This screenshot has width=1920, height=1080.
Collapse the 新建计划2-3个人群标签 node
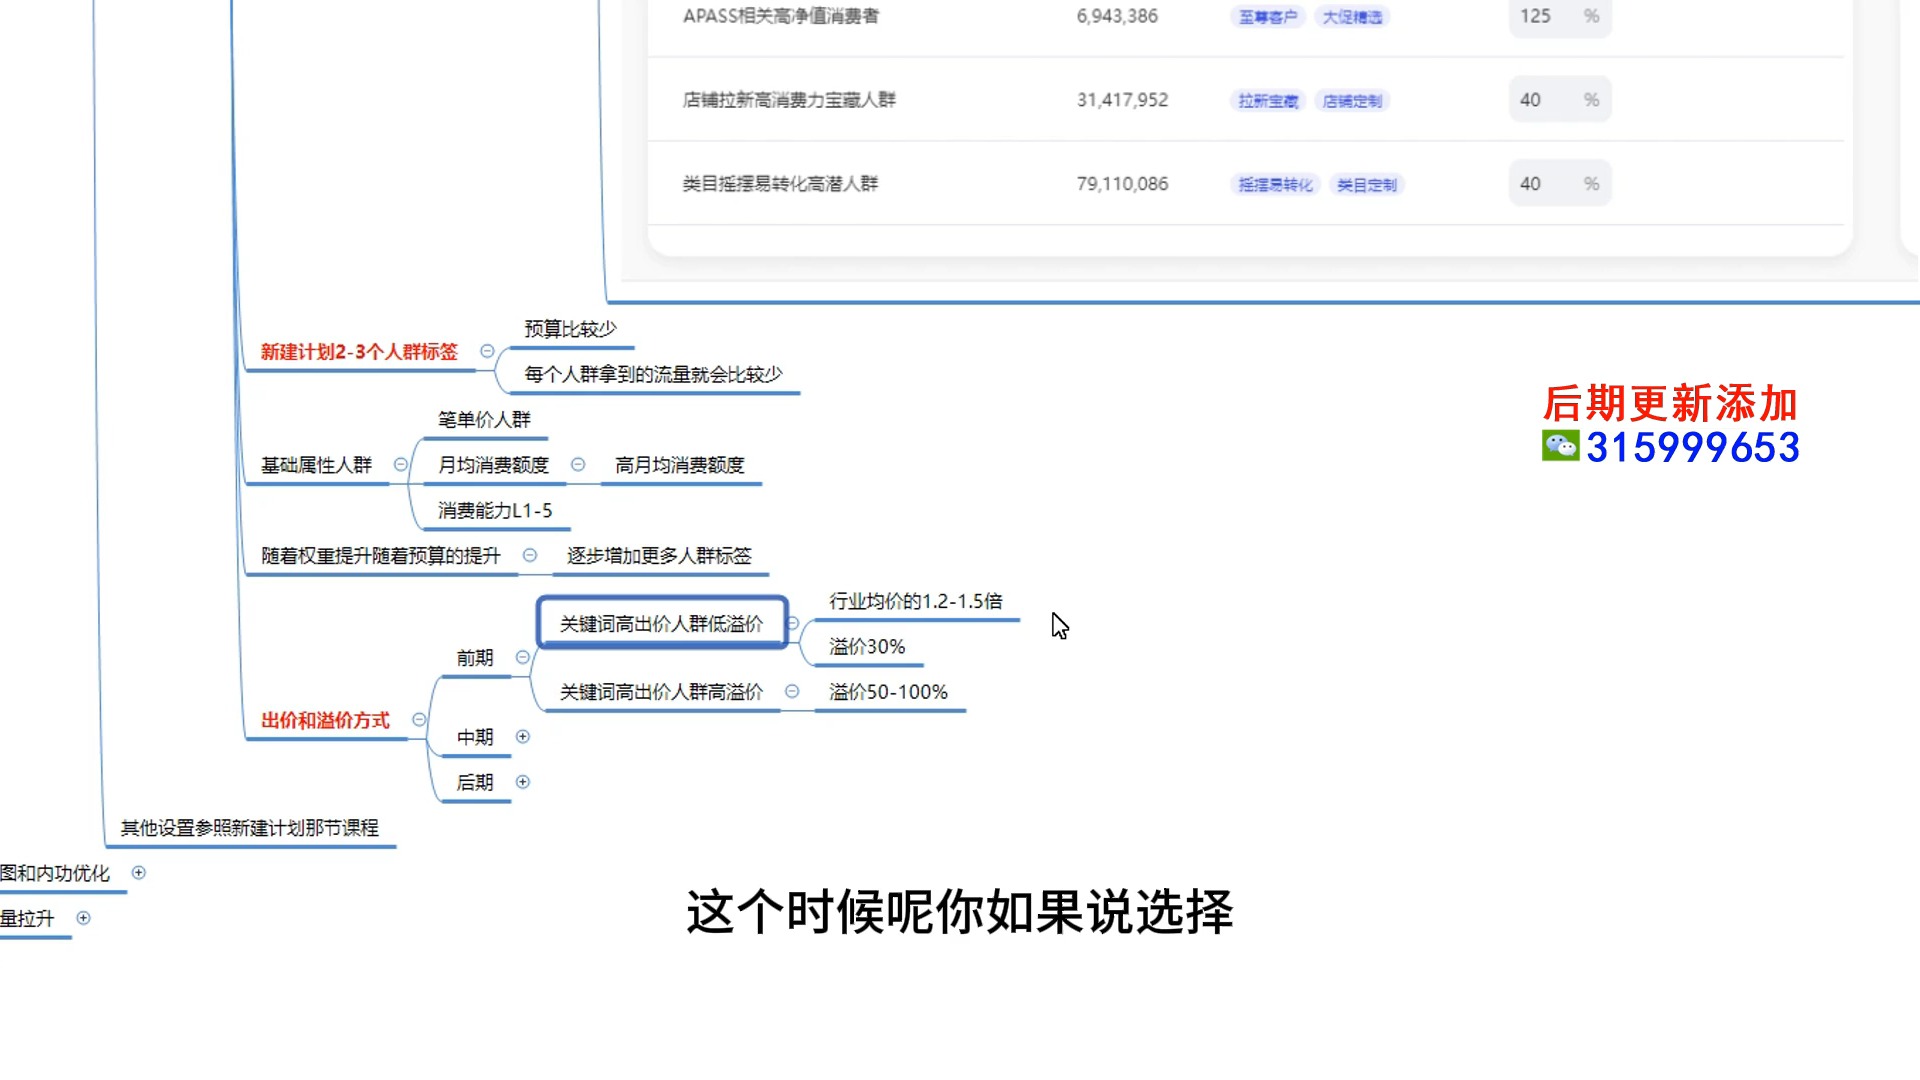tap(487, 351)
